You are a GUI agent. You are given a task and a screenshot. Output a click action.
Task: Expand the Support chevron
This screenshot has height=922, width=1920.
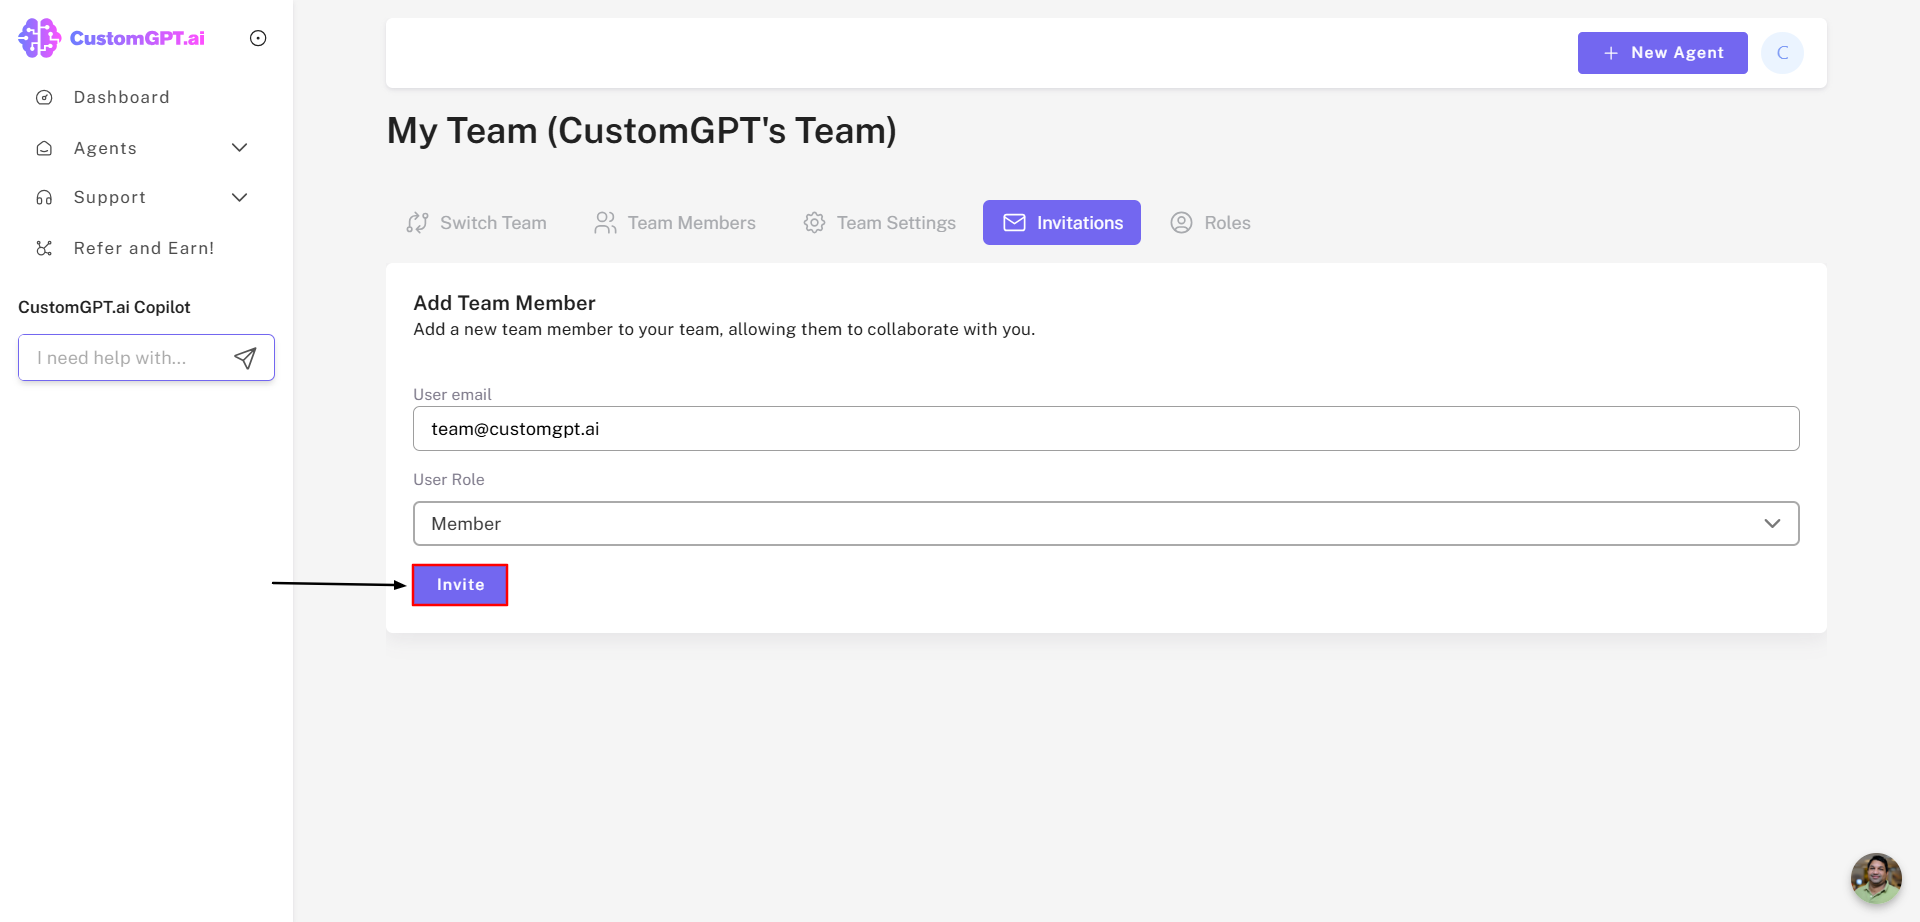240,198
